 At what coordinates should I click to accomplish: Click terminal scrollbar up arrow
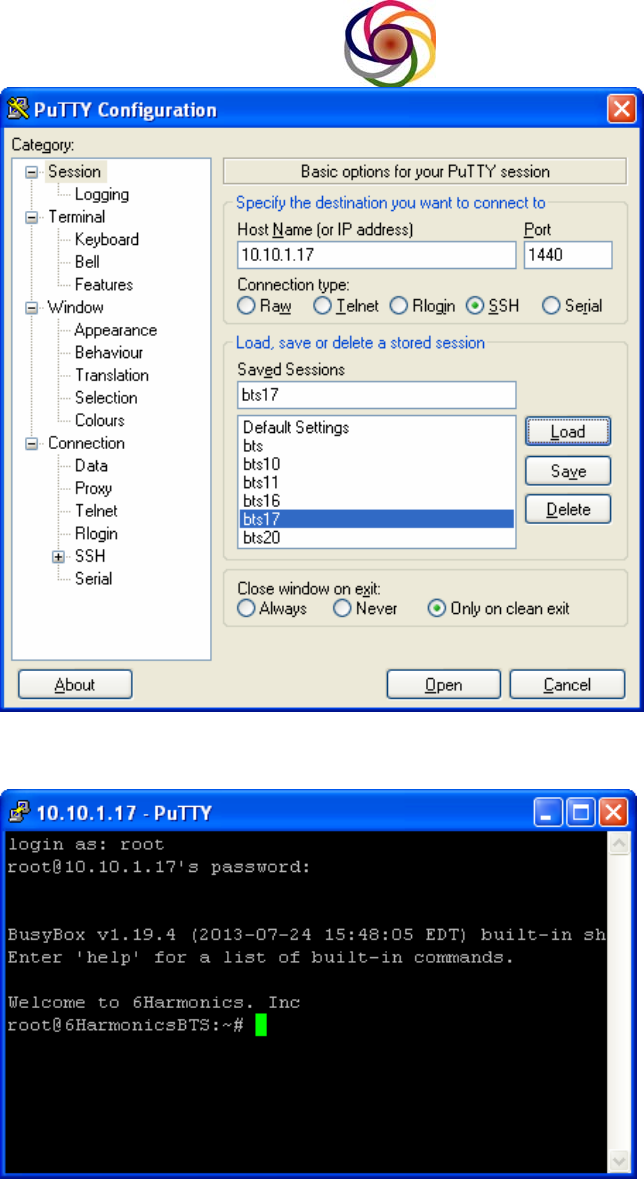click(x=619, y=844)
